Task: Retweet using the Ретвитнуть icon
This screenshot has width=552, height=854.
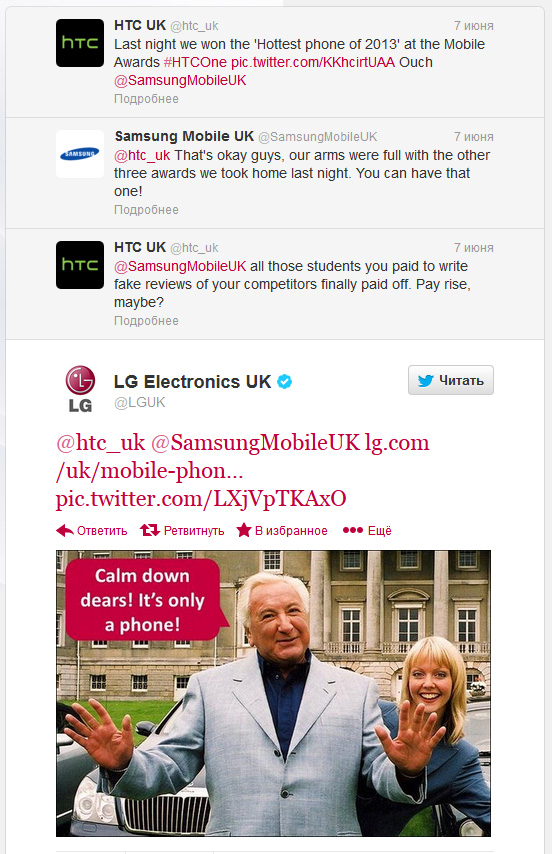Action: tap(149, 530)
